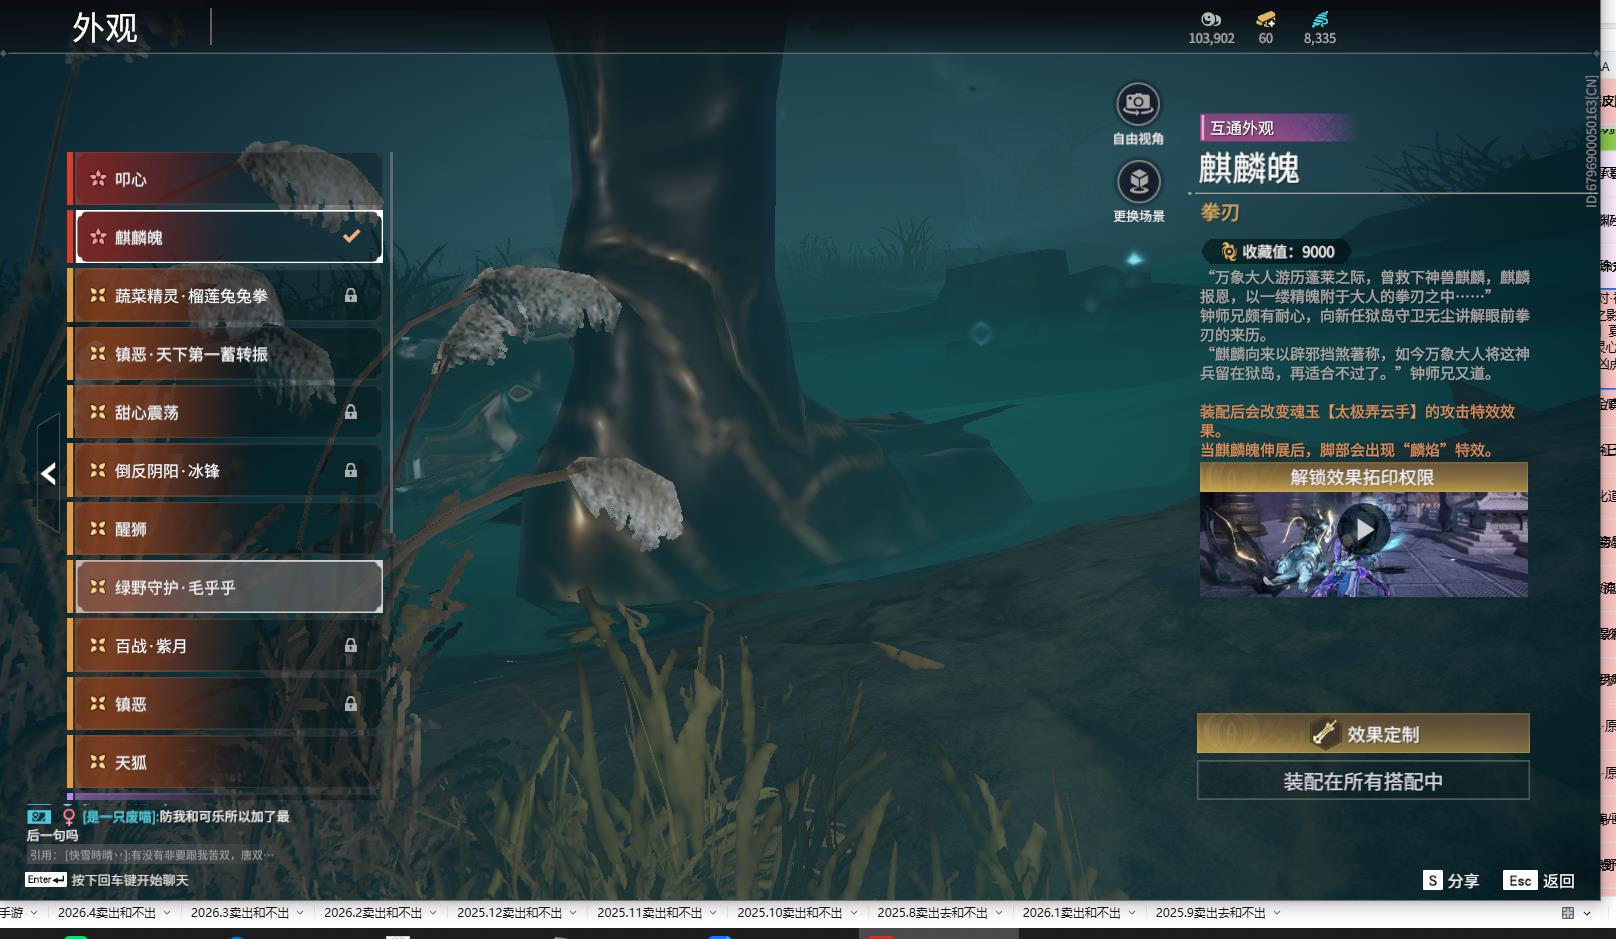1616x939 pixels.
Task: Open dropdown arrow on 2025.12卖出和不出 sheet tab
Action: (573, 913)
